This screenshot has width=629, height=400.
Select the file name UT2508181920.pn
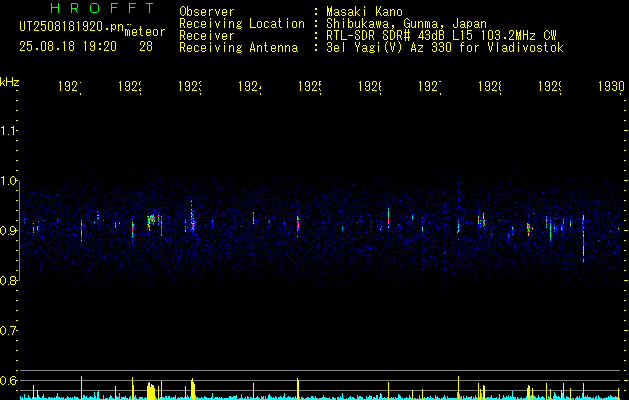click(x=72, y=27)
